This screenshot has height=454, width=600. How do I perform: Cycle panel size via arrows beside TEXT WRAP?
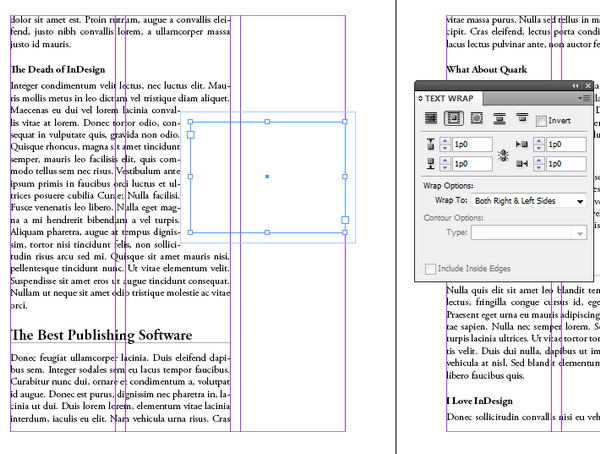click(x=421, y=98)
